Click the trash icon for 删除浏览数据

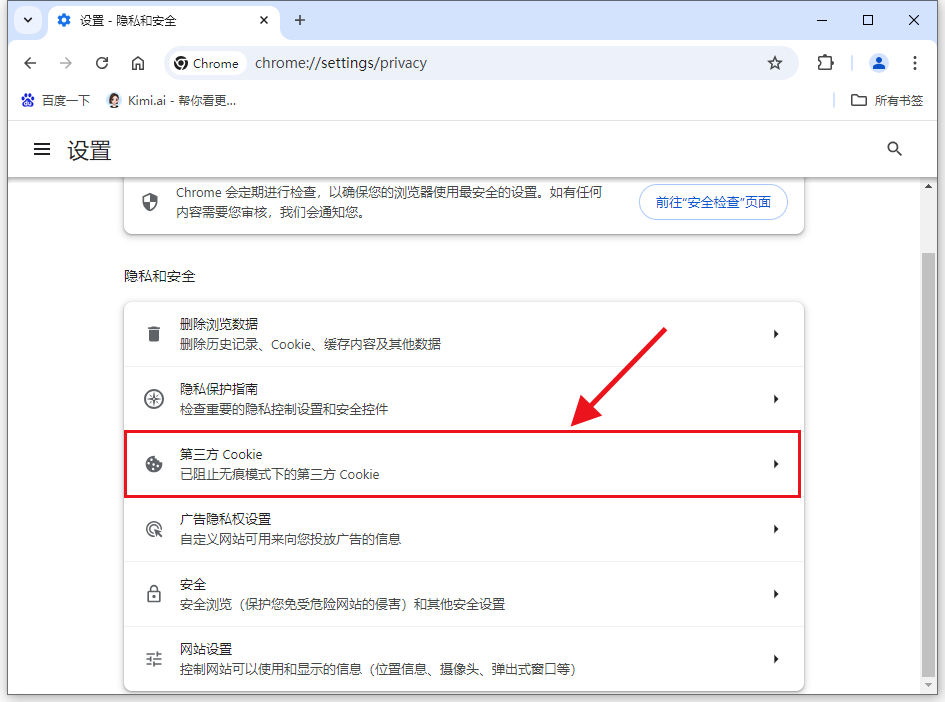(x=154, y=334)
